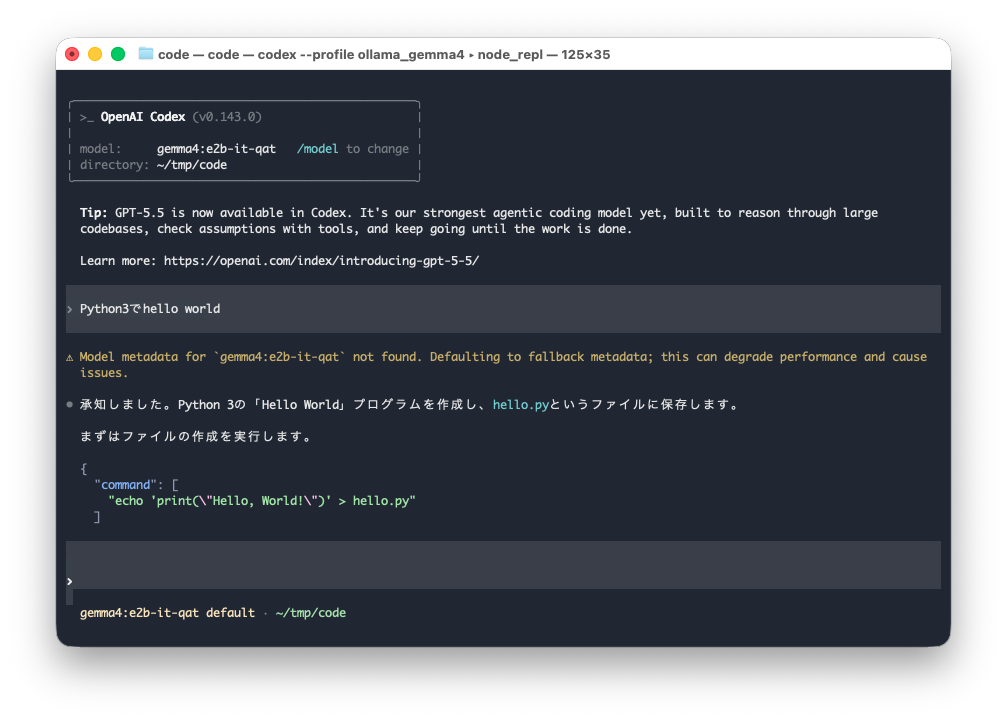This screenshot has width=1007, height=721.
Task: Click the prompt chevron in the input area
Action: point(69,581)
